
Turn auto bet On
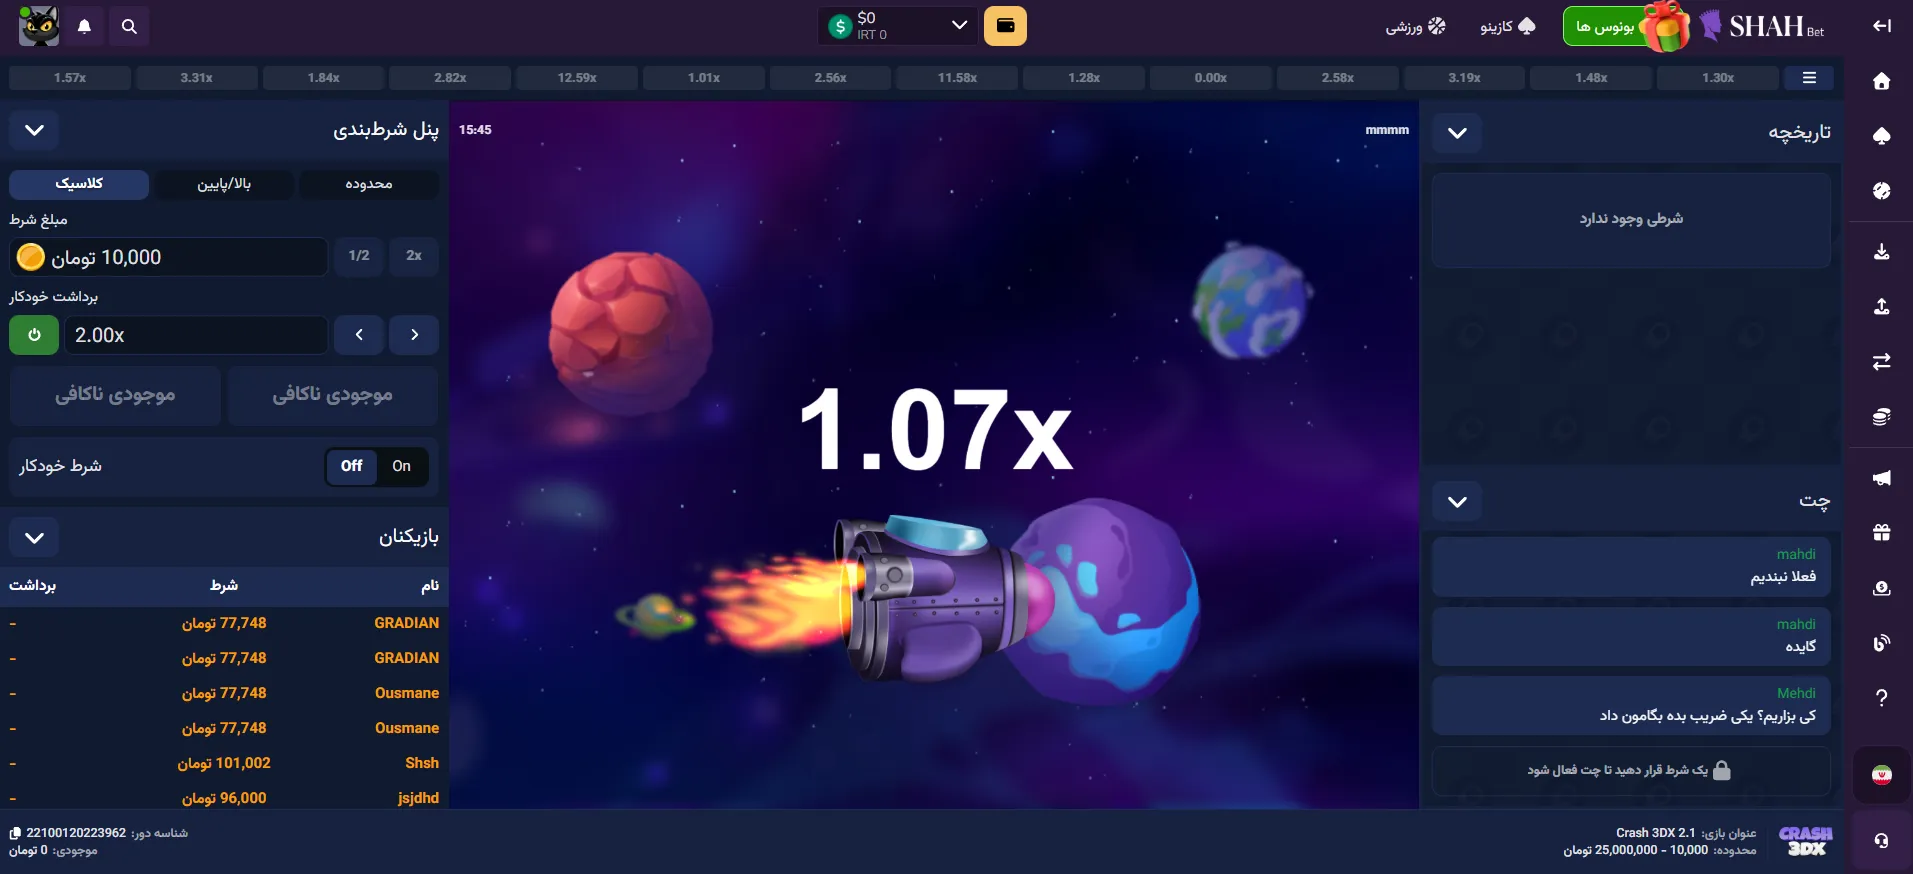coord(401,466)
